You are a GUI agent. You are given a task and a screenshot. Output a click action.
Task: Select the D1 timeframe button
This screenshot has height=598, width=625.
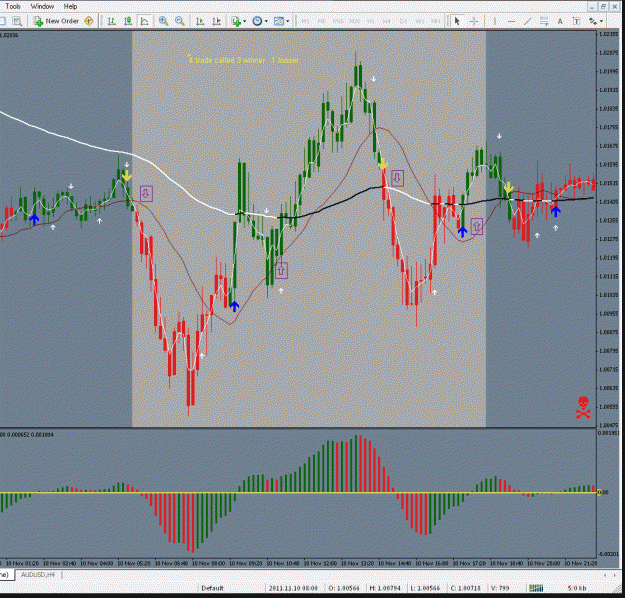(x=403, y=21)
